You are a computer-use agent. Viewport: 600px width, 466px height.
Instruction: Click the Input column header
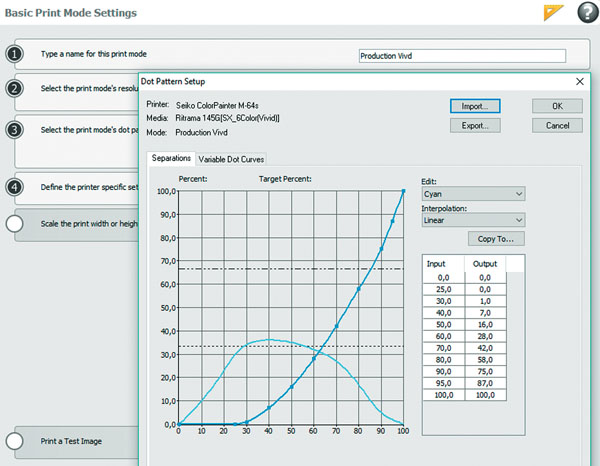[x=444, y=264]
